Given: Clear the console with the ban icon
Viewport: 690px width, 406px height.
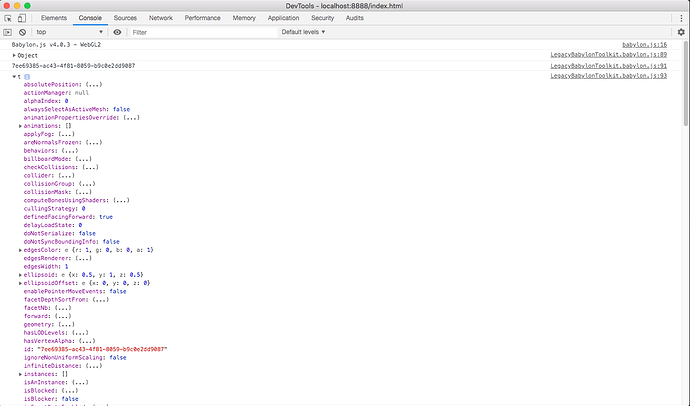Looking at the screenshot, I should (x=22, y=32).
